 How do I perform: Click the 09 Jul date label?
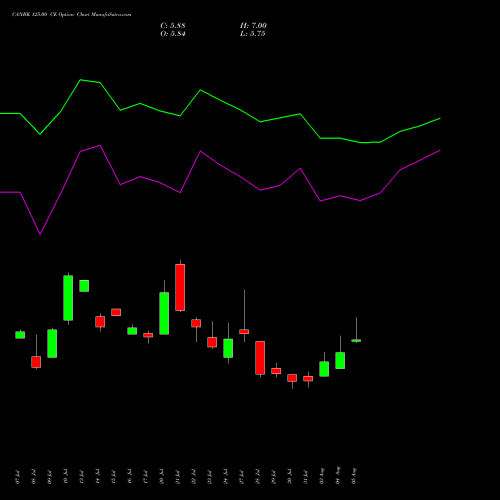click(x=49, y=477)
